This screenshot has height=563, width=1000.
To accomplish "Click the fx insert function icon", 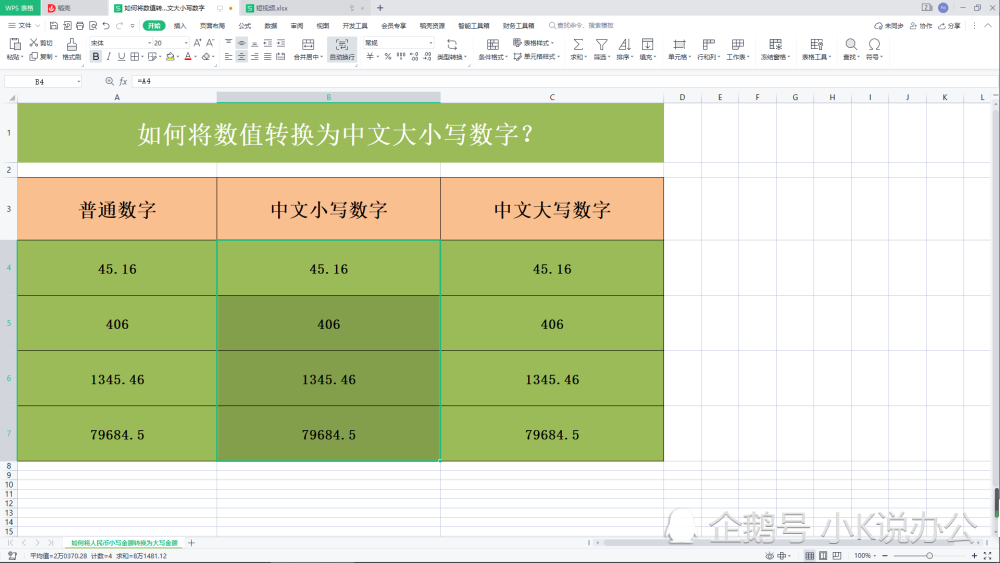I will [x=123, y=82].
